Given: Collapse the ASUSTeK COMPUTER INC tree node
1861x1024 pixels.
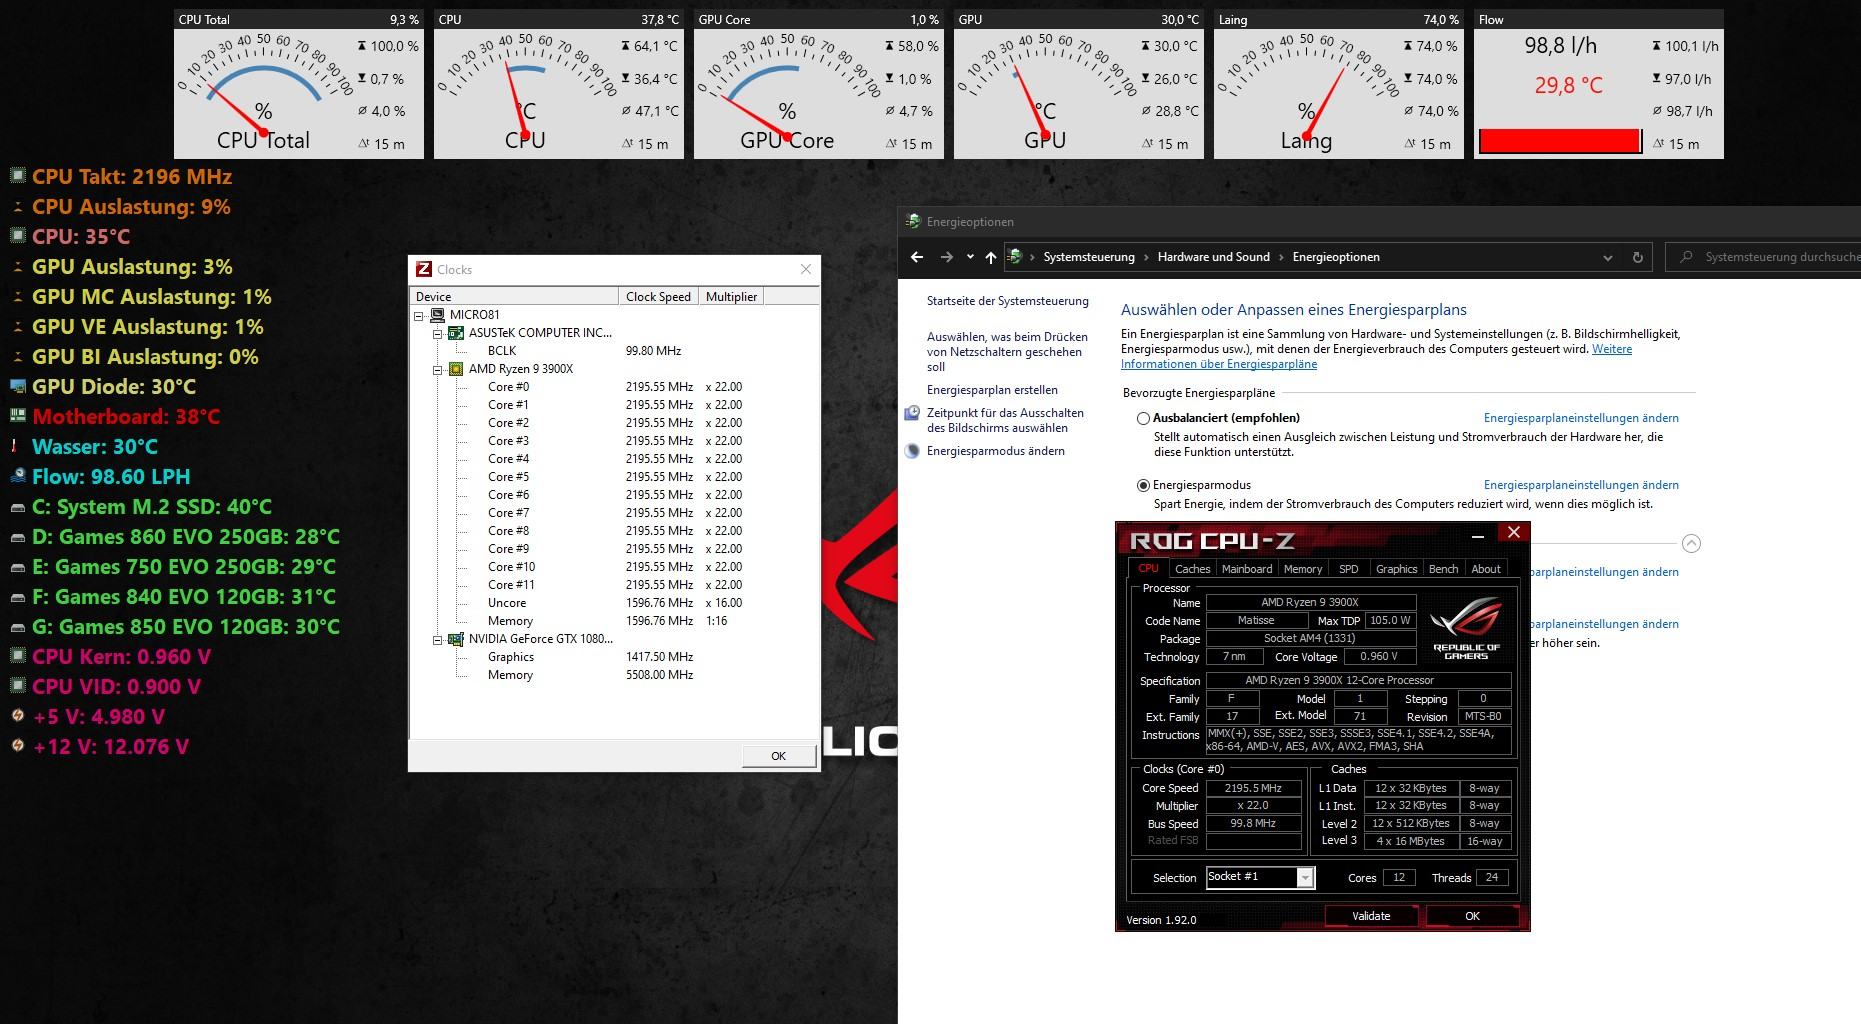Looking at the screenshot, I should [x=437, y=333].
